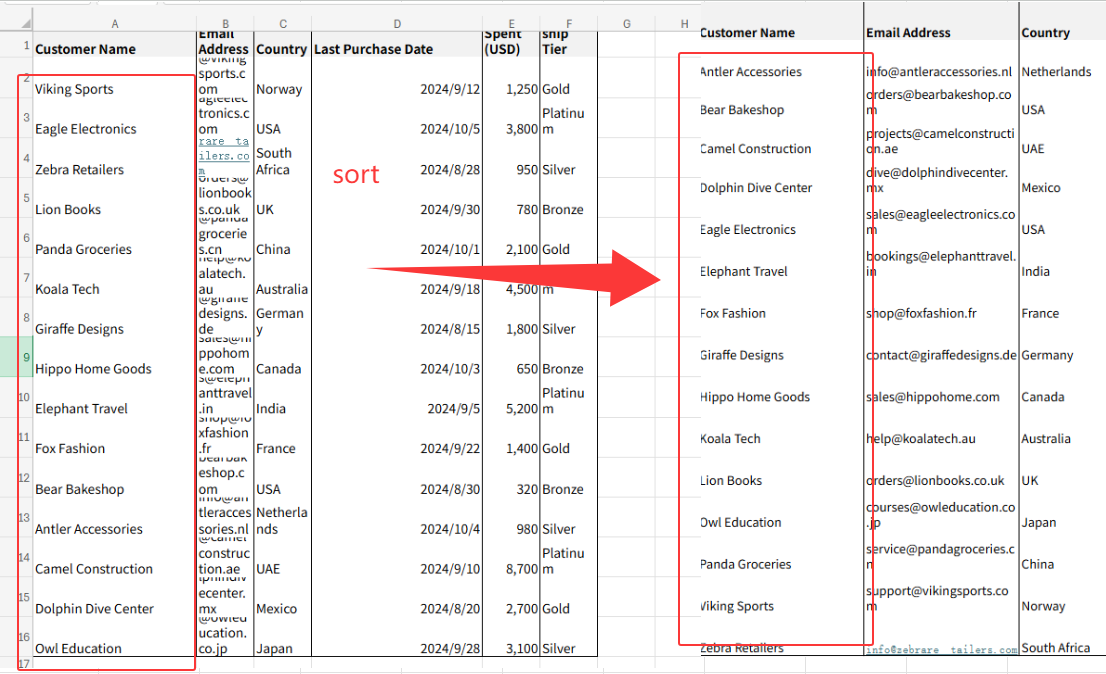Select Antler Accessories in the sorted right table
Image resolution: width=1106 pixels, height=674 pixels.
click(x=750, y=72)
